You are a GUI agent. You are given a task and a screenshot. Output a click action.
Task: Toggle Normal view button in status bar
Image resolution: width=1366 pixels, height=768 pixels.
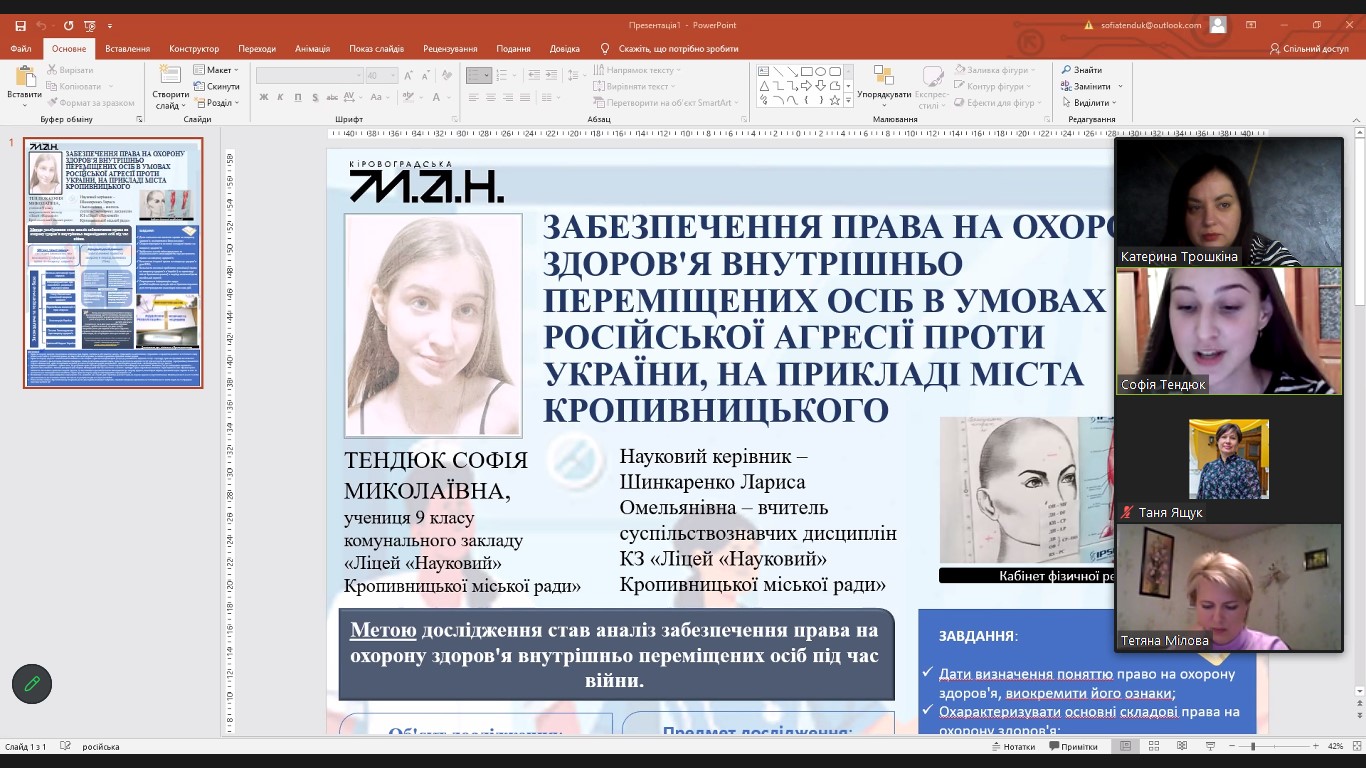tap(1125, 746)
